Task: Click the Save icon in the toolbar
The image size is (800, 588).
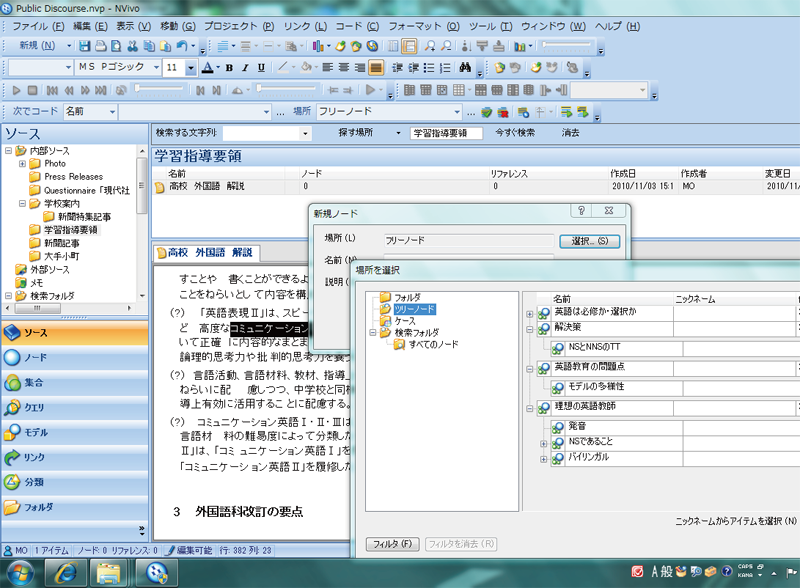Action: 85,46
